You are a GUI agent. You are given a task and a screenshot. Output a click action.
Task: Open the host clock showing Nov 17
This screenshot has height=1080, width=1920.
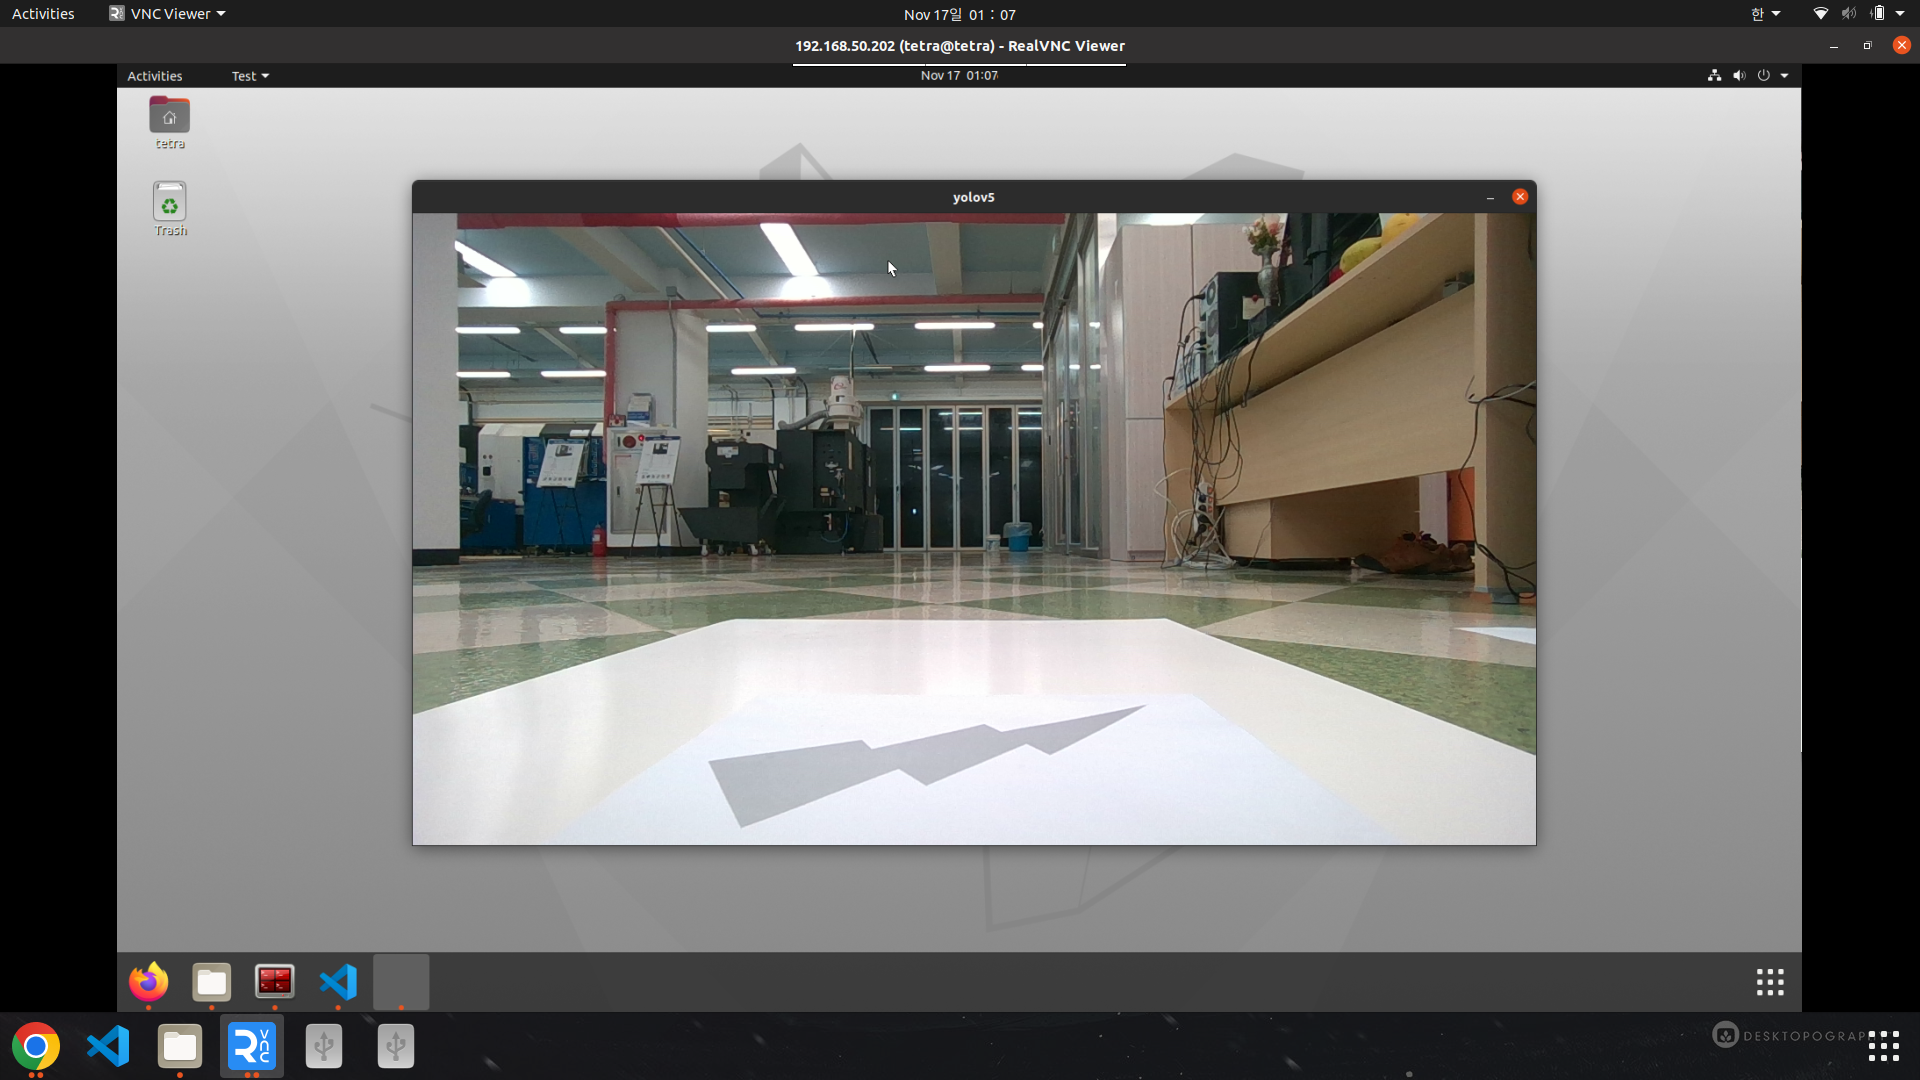coord(959,14)
